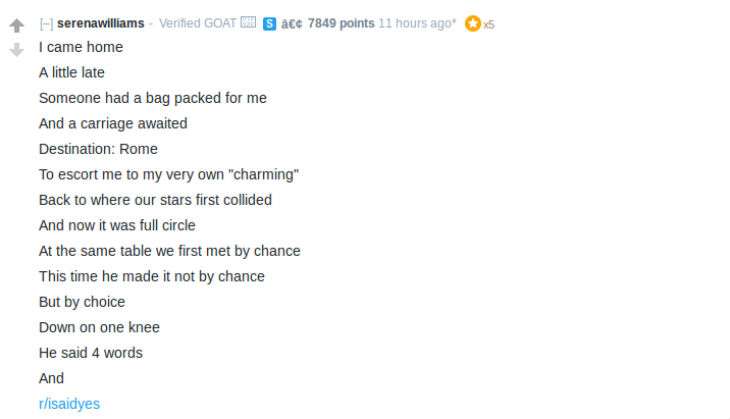
Task: Click the "And a carriage awaited" line
Action: point(113,123)
